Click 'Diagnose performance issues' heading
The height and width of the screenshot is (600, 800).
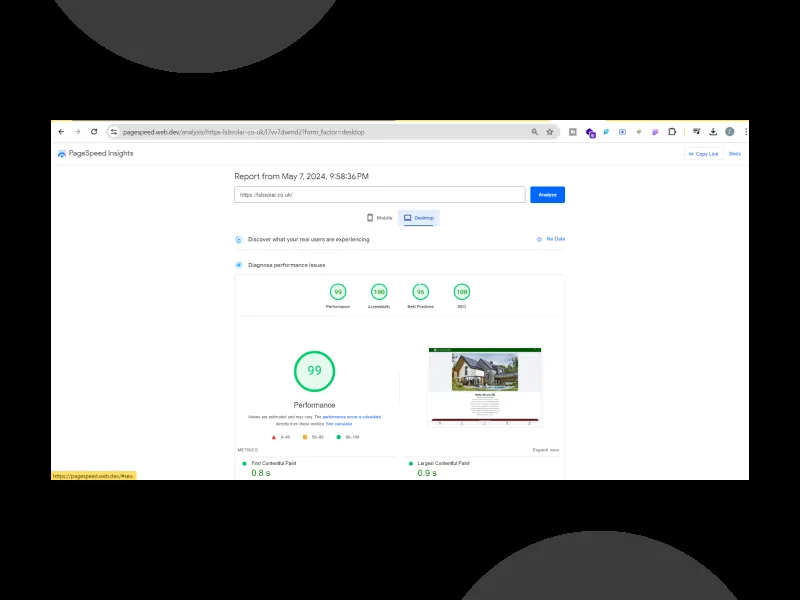[x=286, y=265]
